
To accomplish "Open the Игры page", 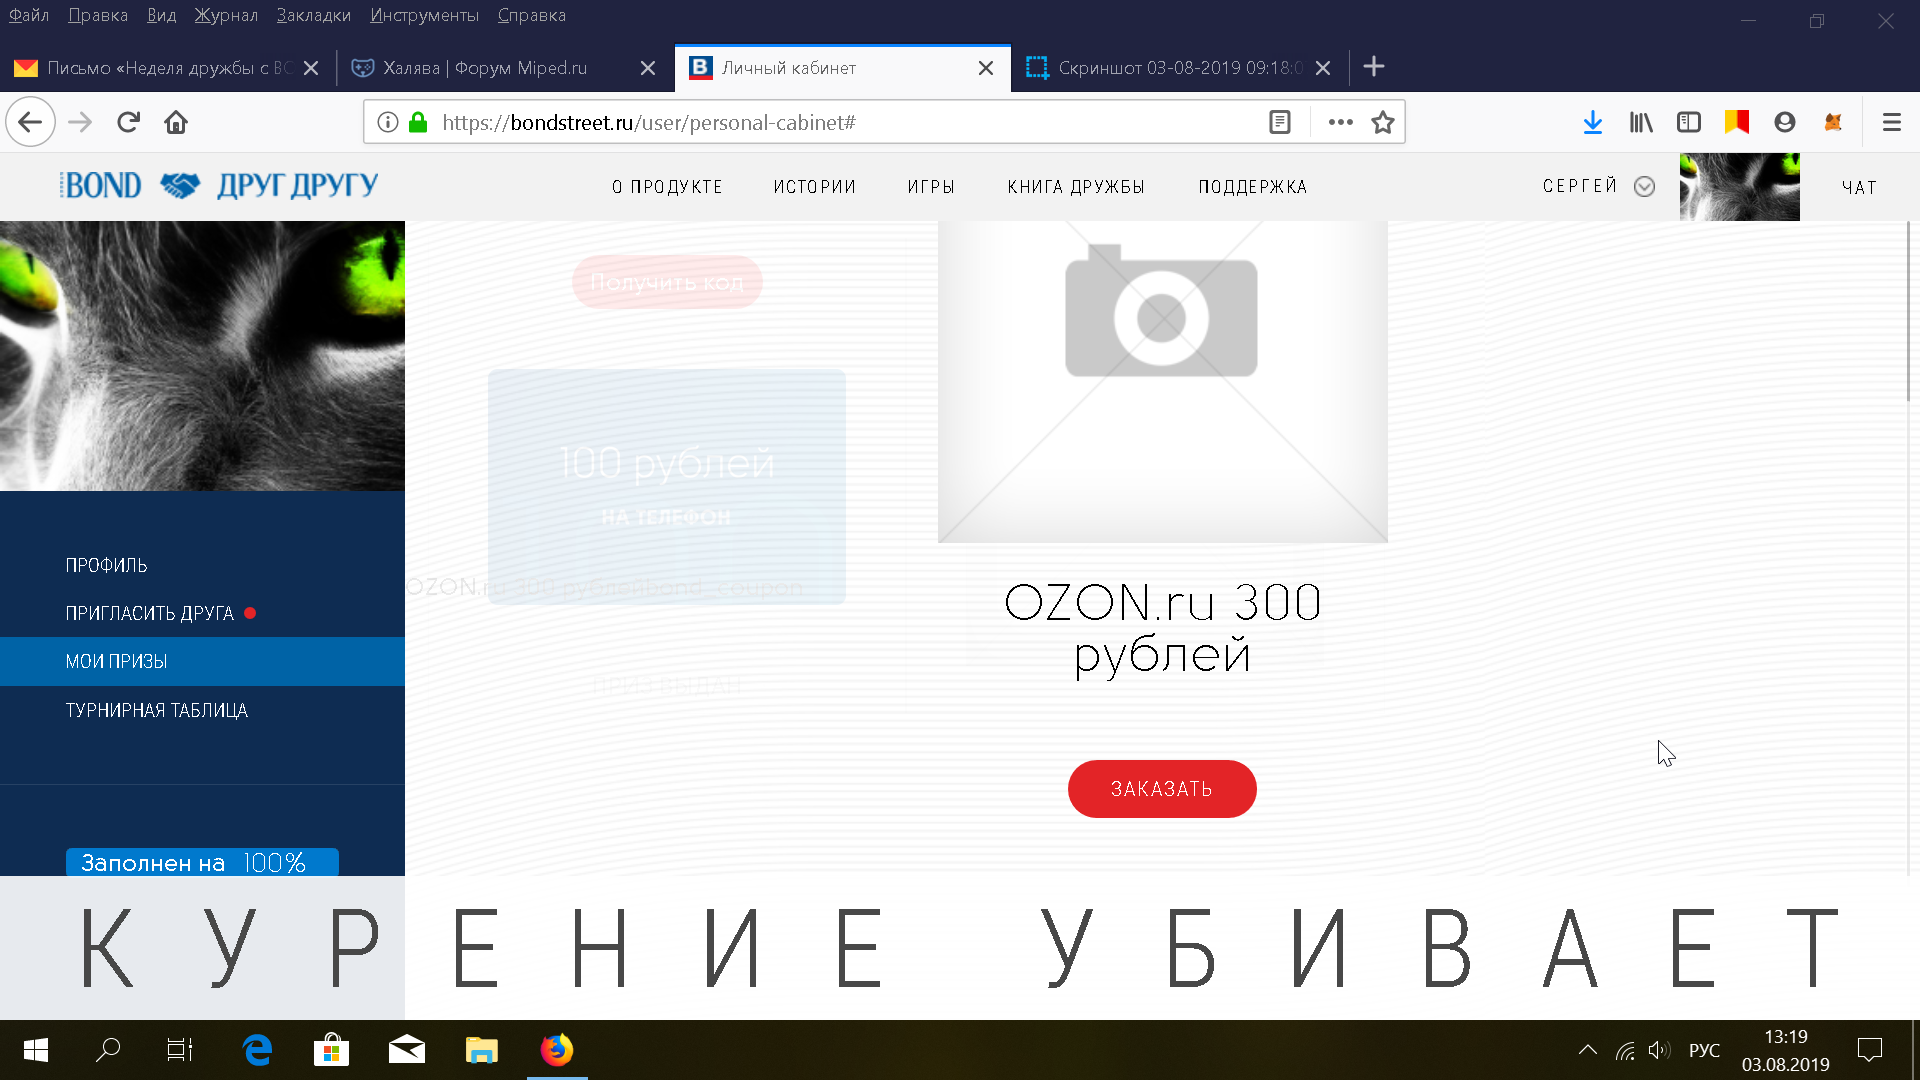I will (931, 187).
